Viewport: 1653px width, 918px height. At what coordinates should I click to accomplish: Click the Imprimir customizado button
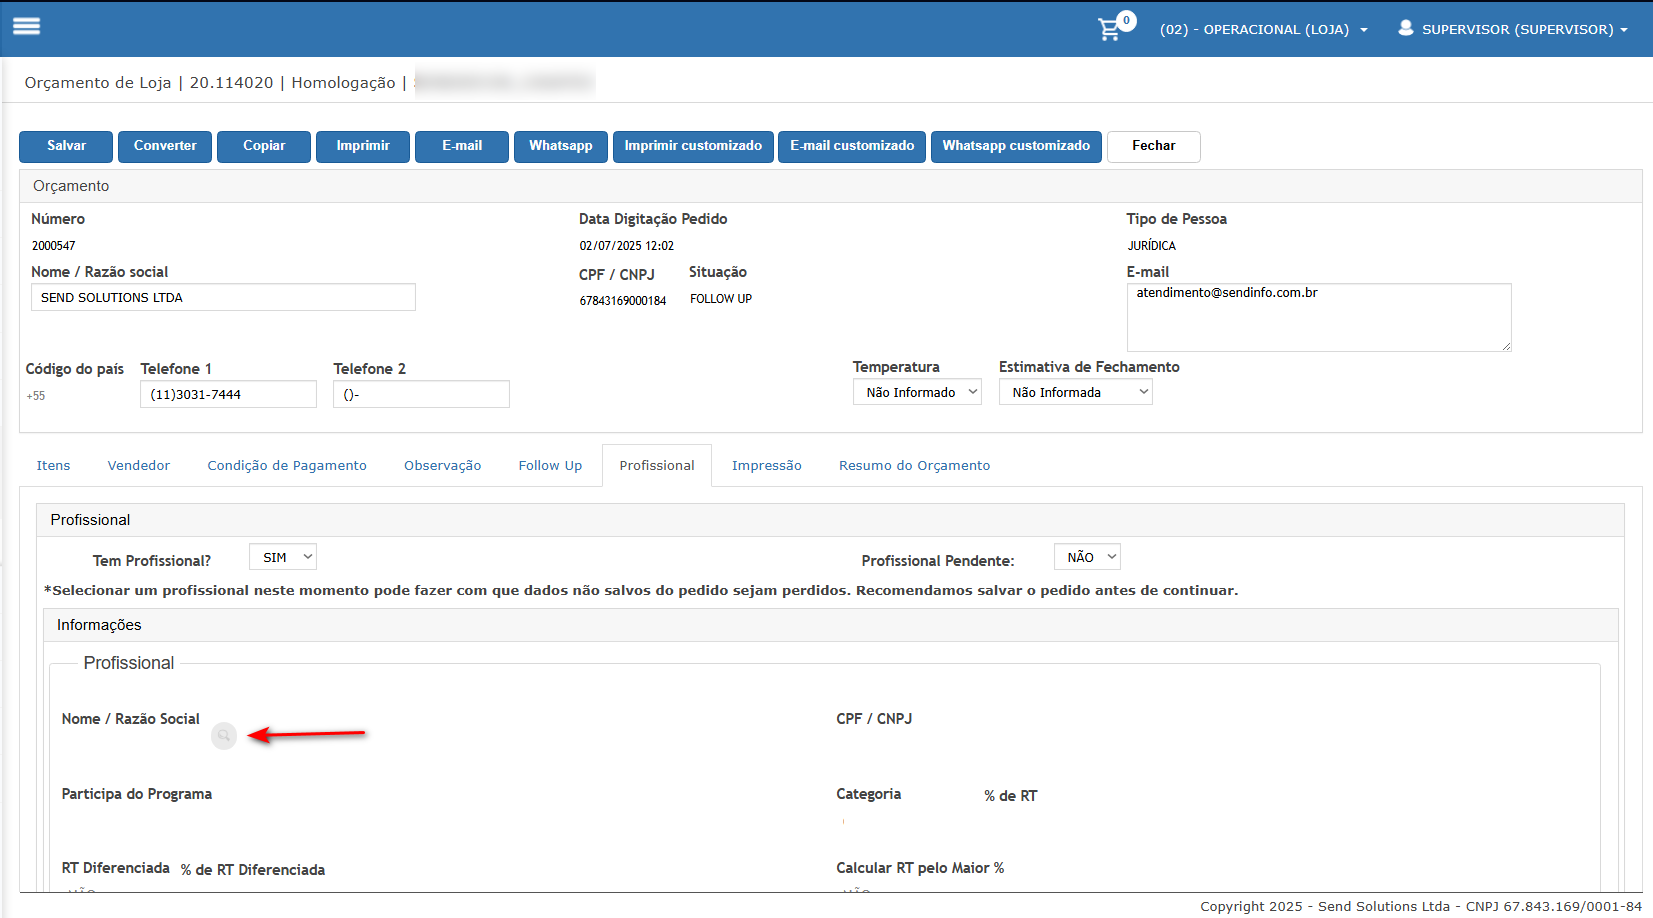click(693, 146)
